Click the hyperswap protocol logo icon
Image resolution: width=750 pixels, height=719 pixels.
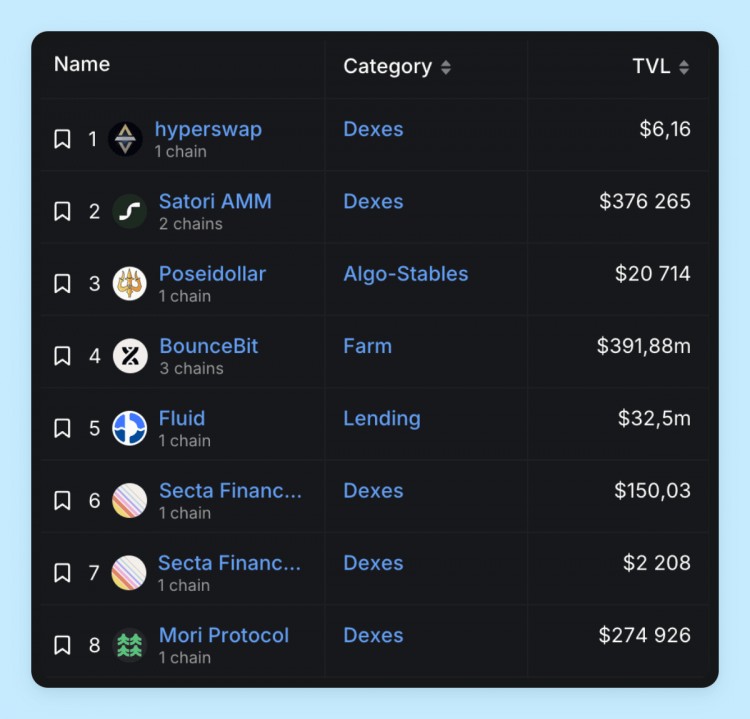click(x=126, y=139)
